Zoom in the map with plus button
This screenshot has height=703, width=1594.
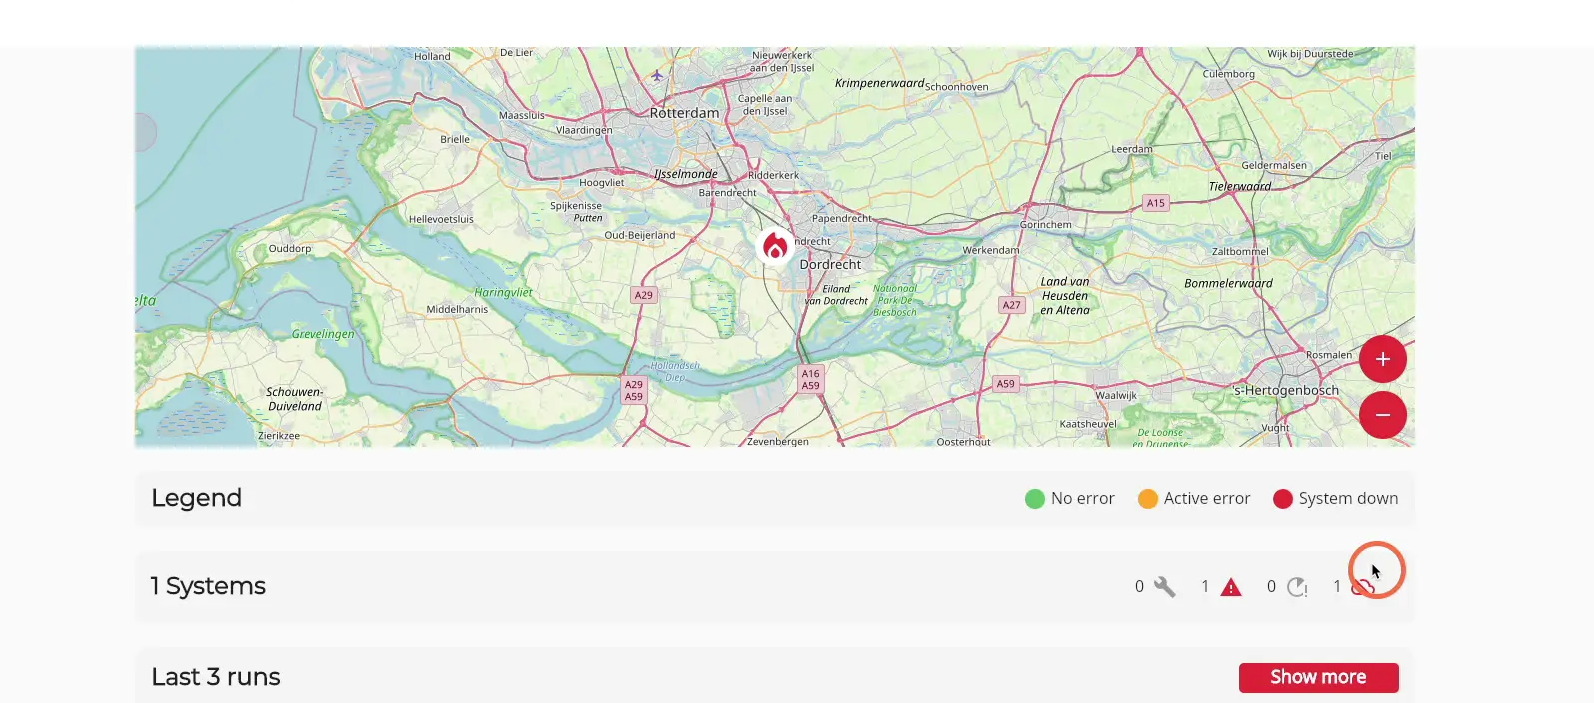click(x=1383, y=359)
